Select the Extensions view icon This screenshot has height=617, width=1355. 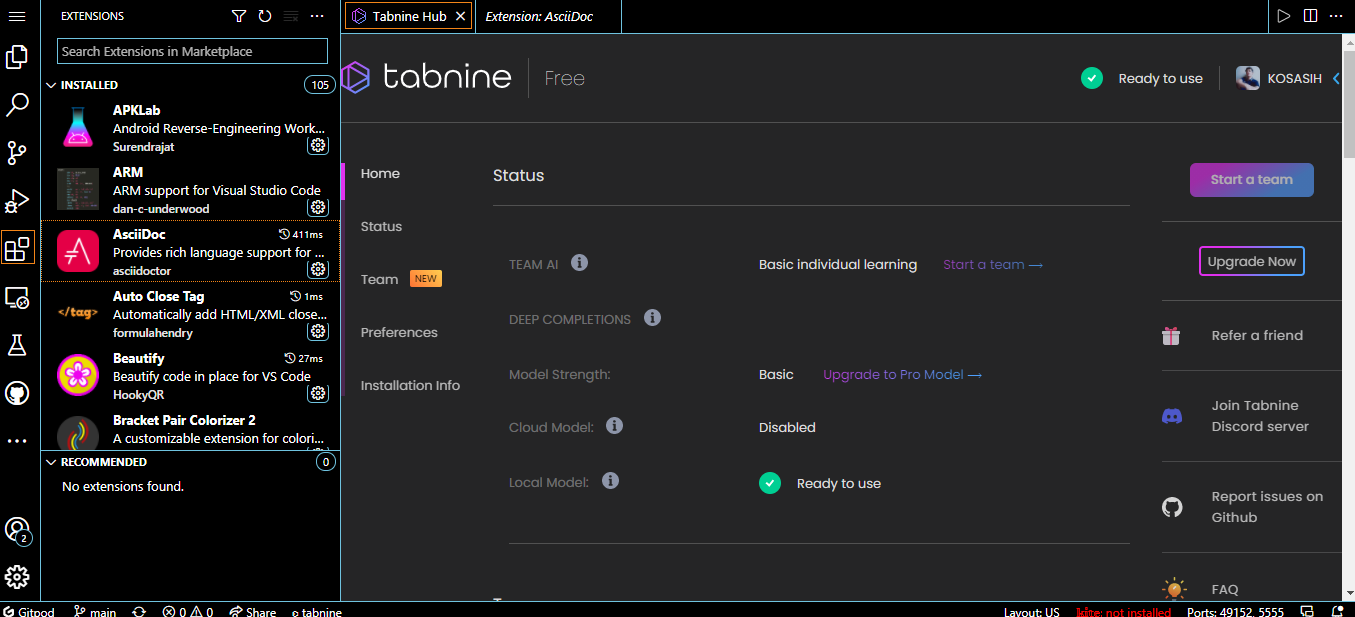click(17, 247)
